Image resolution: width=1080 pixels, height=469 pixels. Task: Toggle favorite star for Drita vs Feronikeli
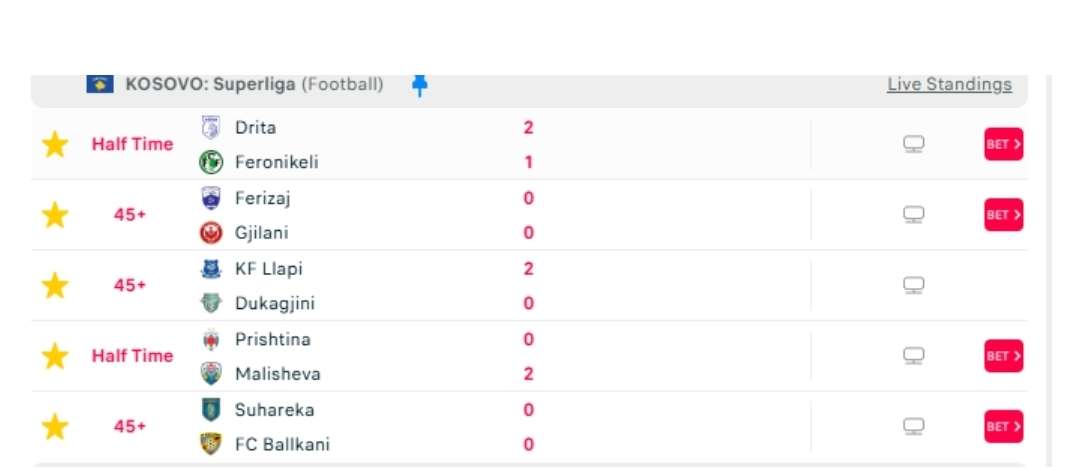pos(54,145)
